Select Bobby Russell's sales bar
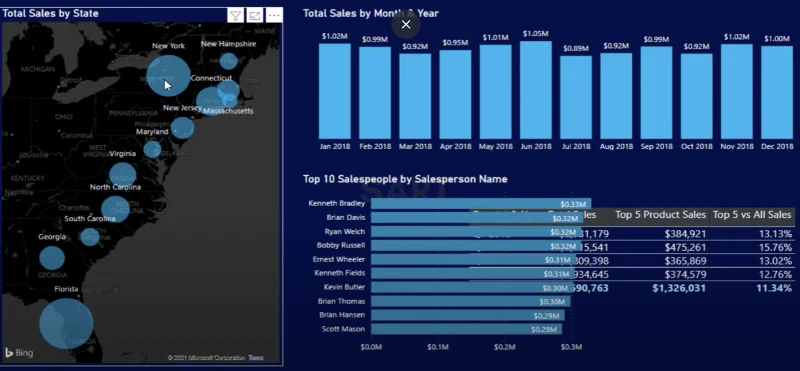 click(476, 245)
